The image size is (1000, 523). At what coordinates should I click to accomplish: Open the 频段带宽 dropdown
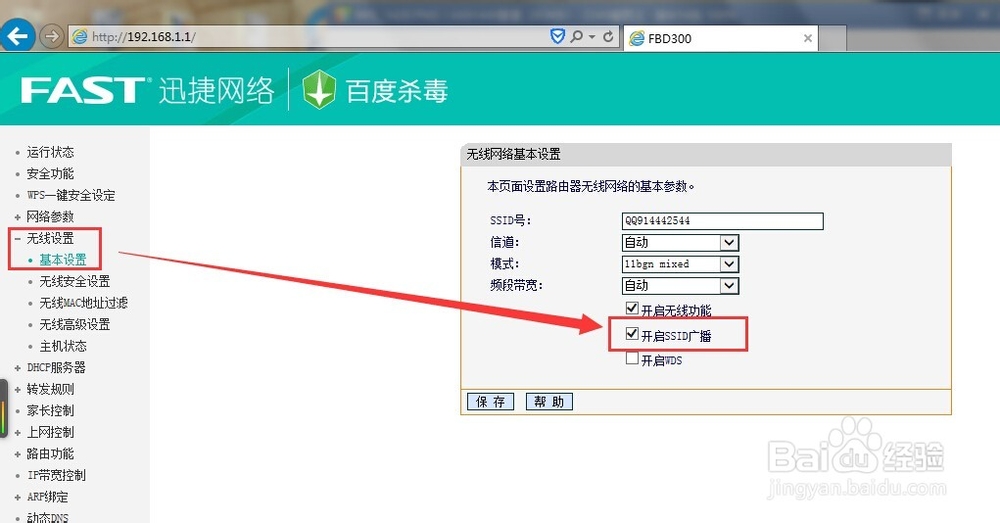pyautogui.click(x=680, y=286)
